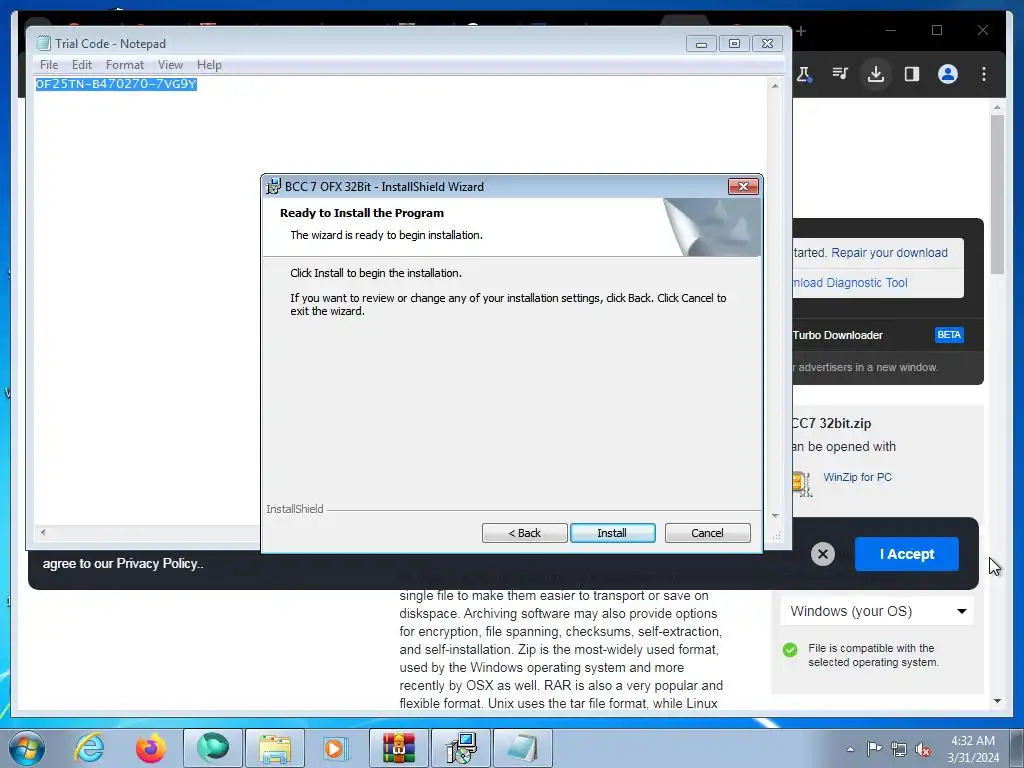This screenshot has height=768, width=1024.
Task: Click the BETA badge beside Turbo Downloader
Action: pos(949,335)
